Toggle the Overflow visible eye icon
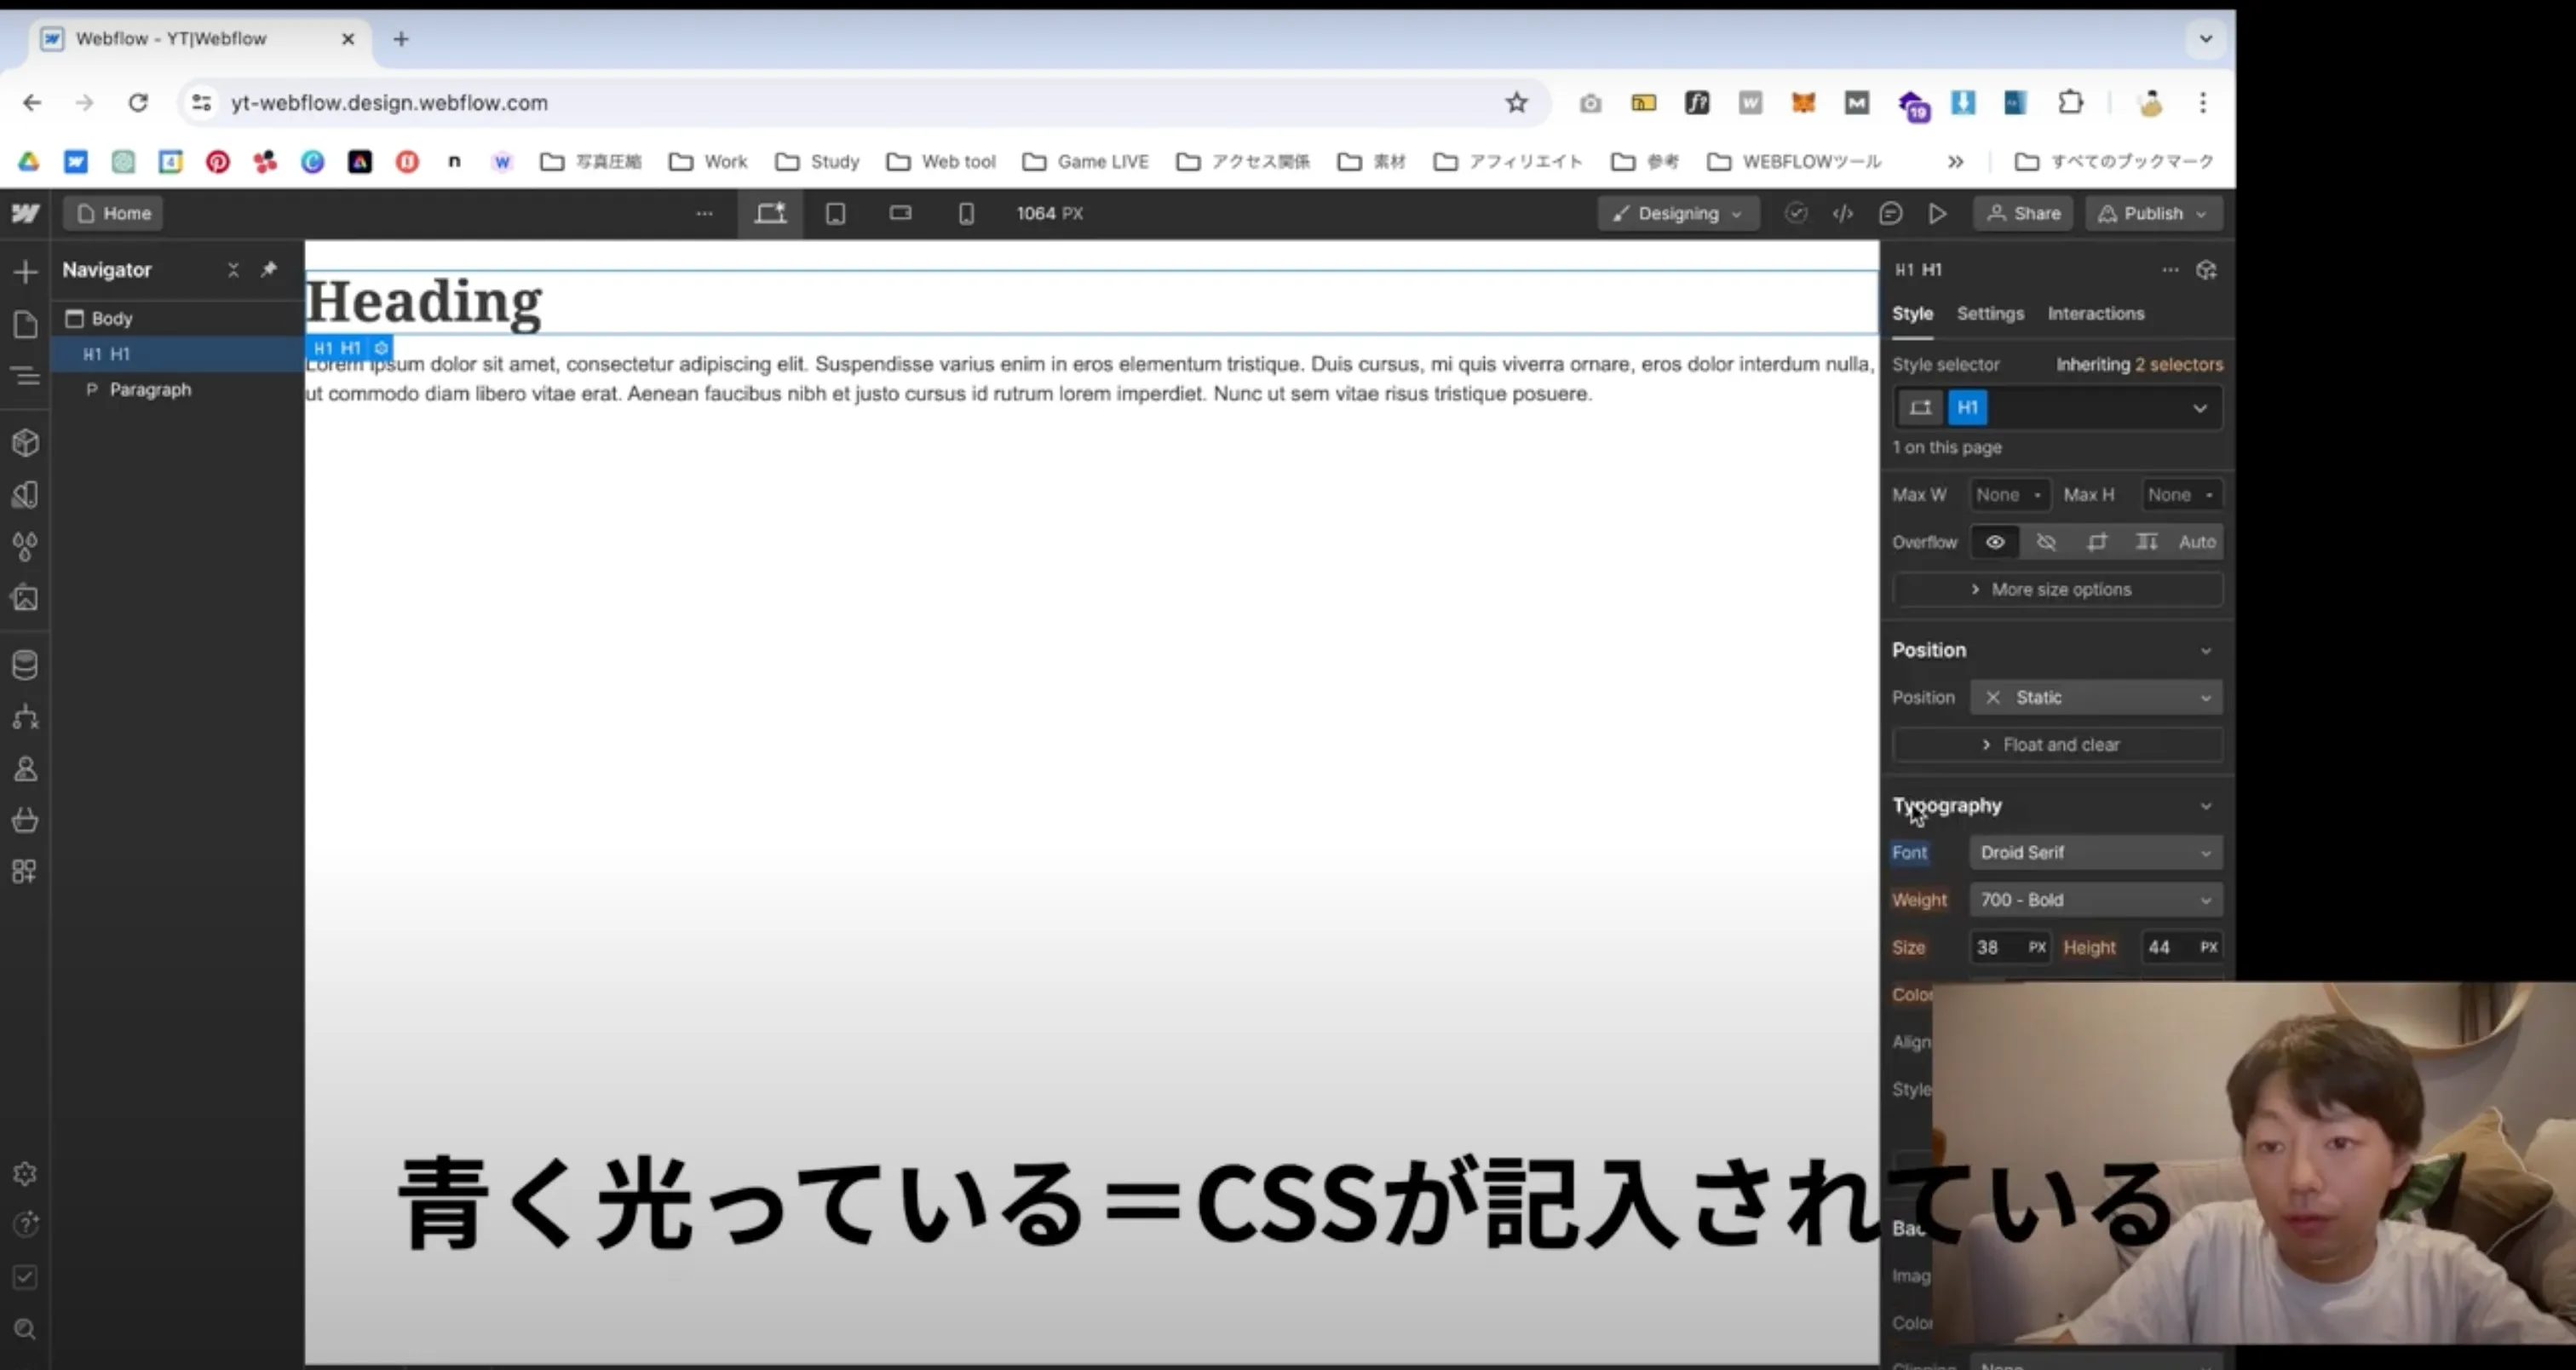The image size is (2576, 1370). [x=1995, y=542]
